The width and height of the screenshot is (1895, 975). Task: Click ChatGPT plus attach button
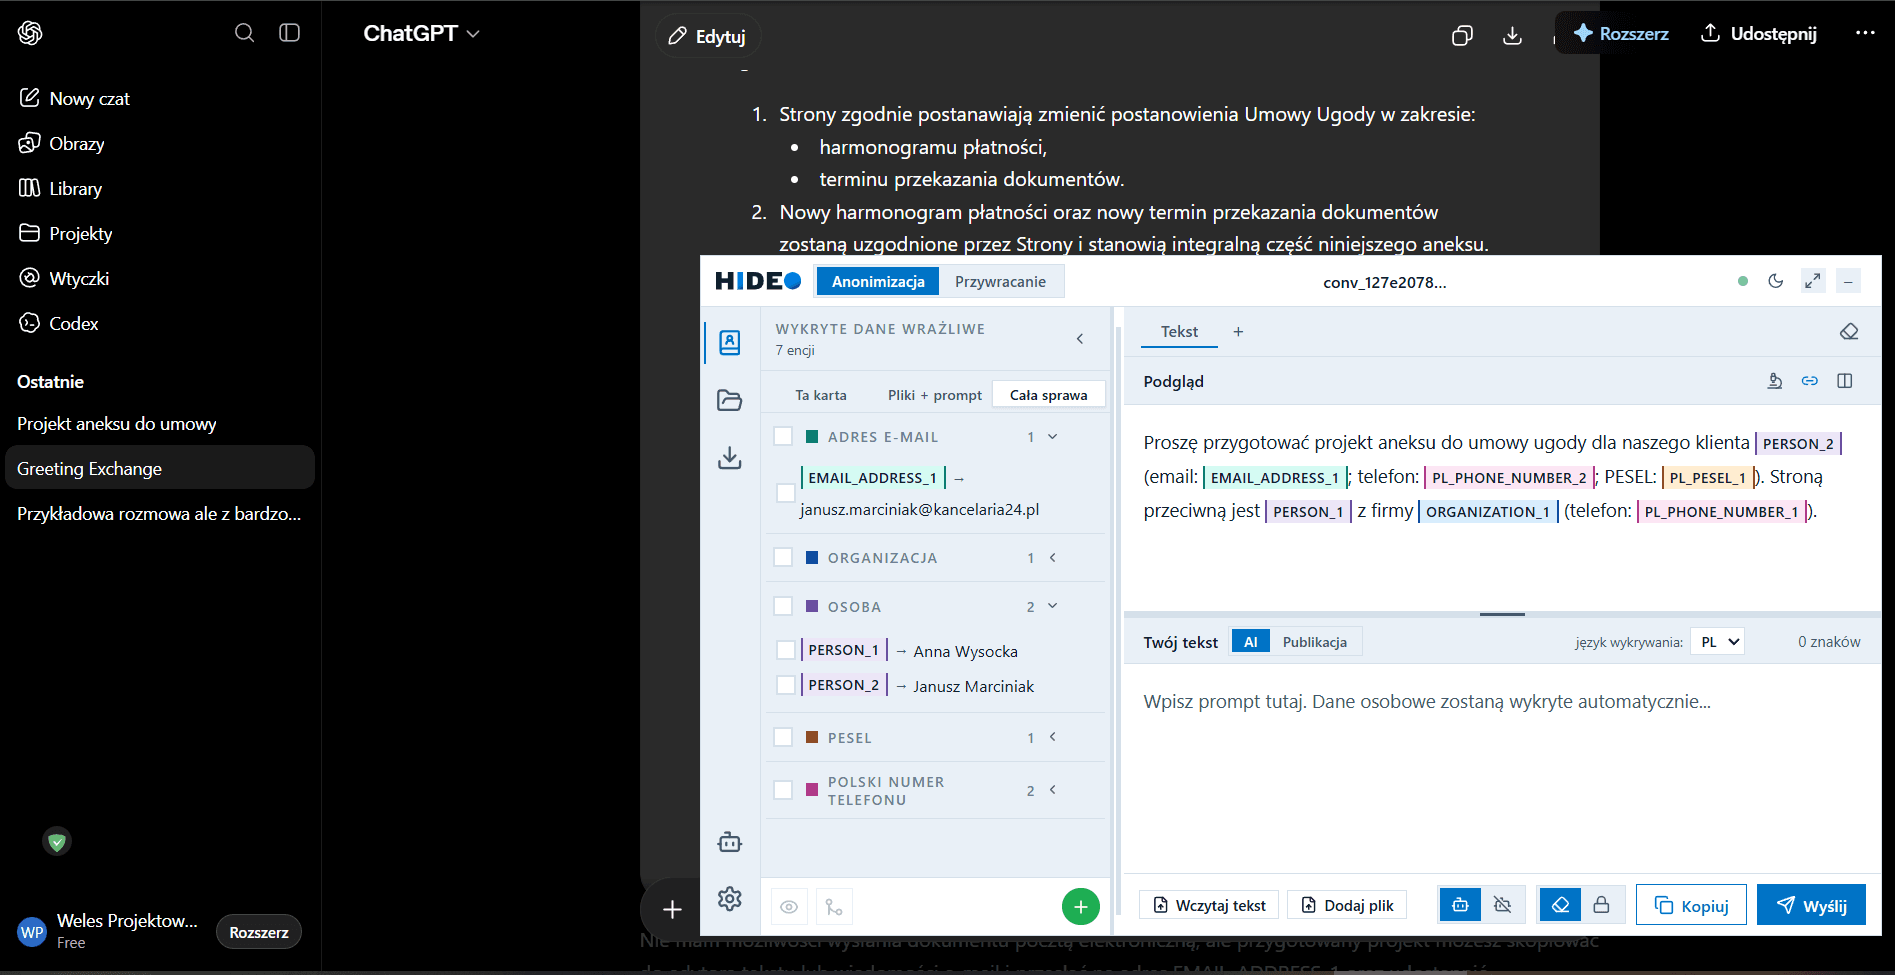[x=672, y=909]
